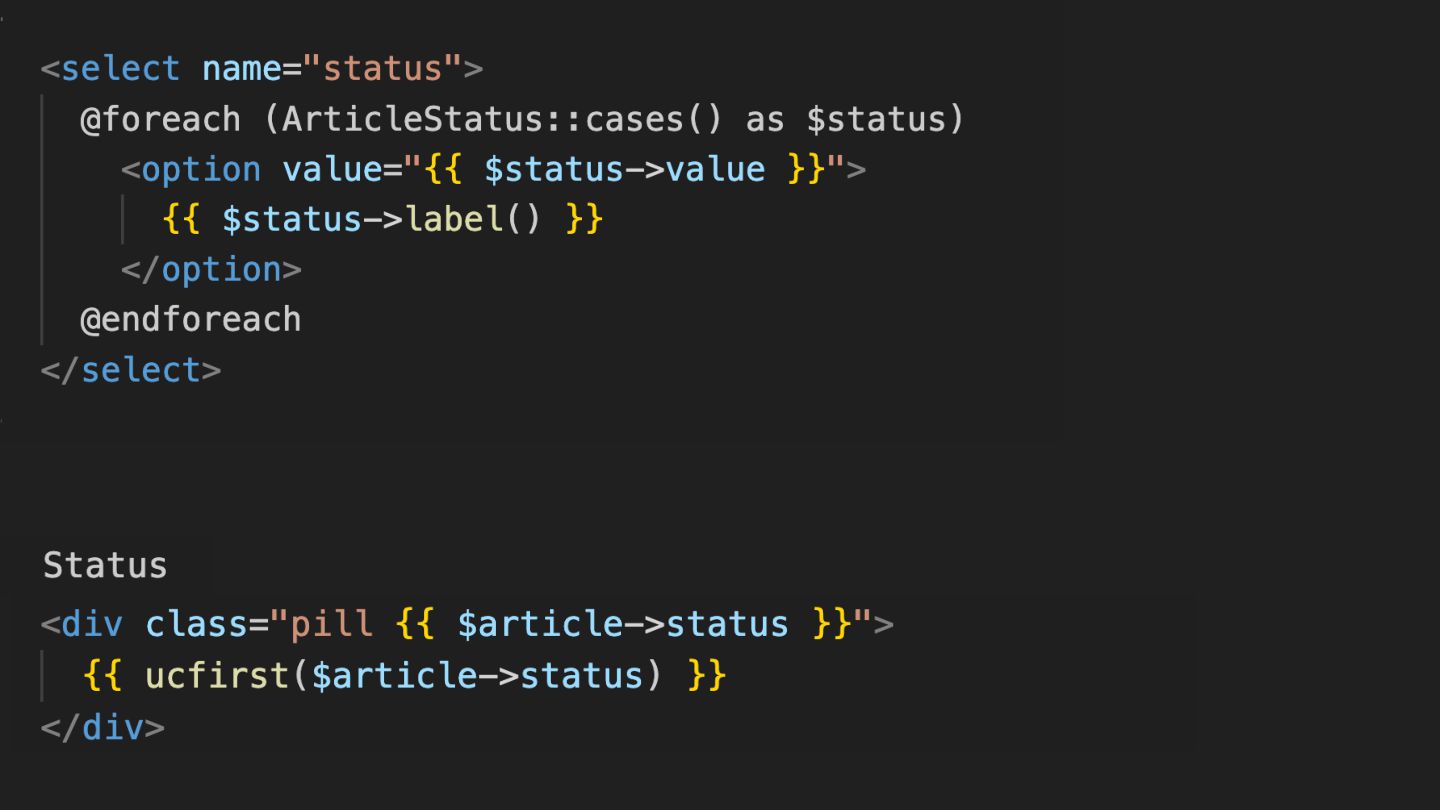Click the opening option tag name

coord(200,169)
